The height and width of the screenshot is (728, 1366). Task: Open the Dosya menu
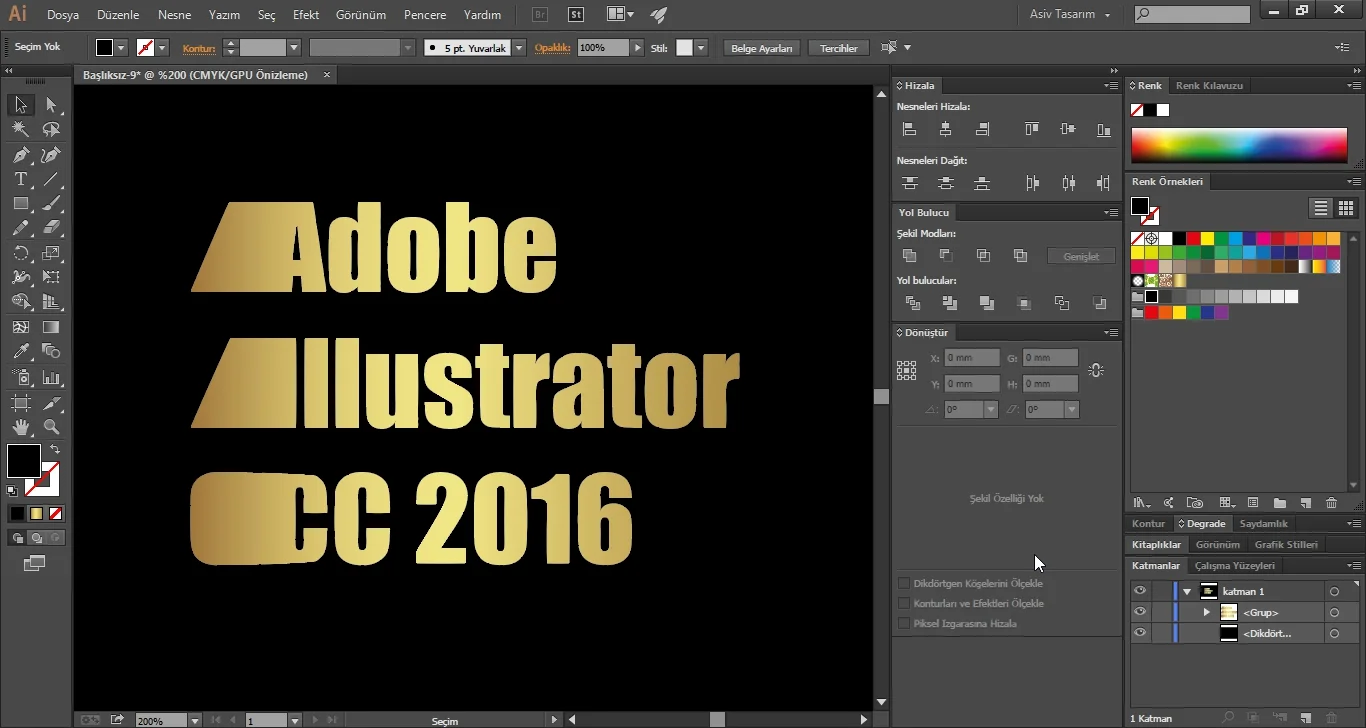(63, 15)
